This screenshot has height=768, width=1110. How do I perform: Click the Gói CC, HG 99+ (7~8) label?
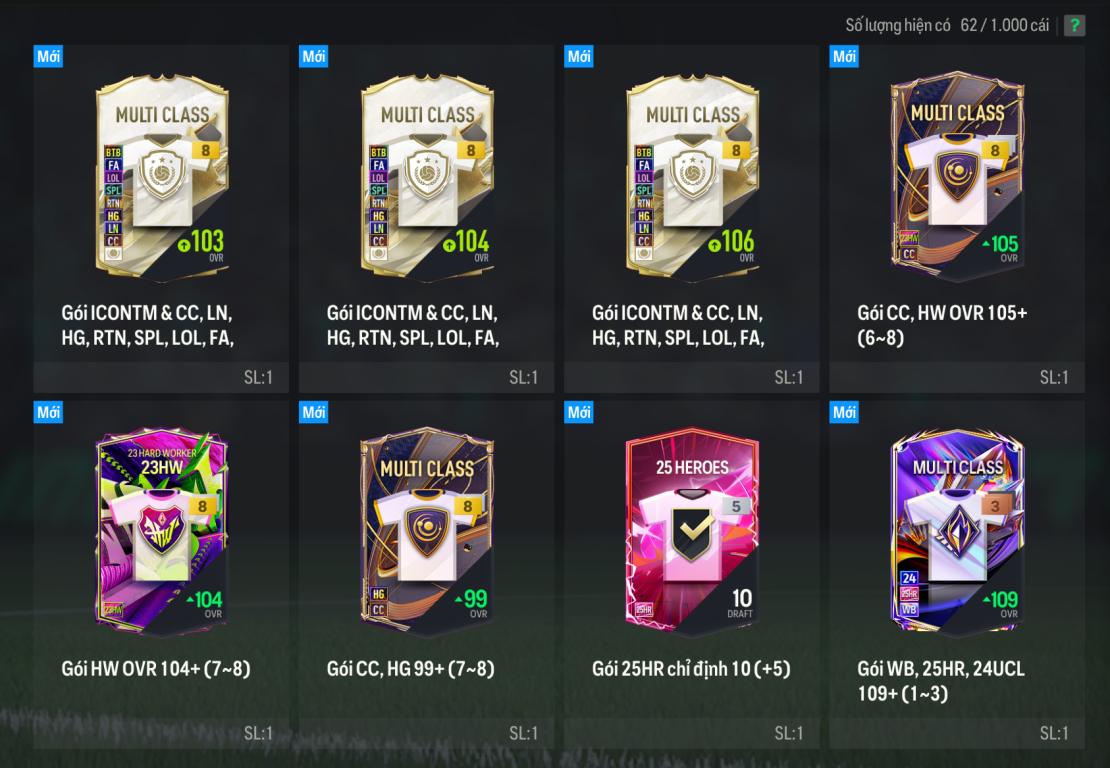pos(411,668)
